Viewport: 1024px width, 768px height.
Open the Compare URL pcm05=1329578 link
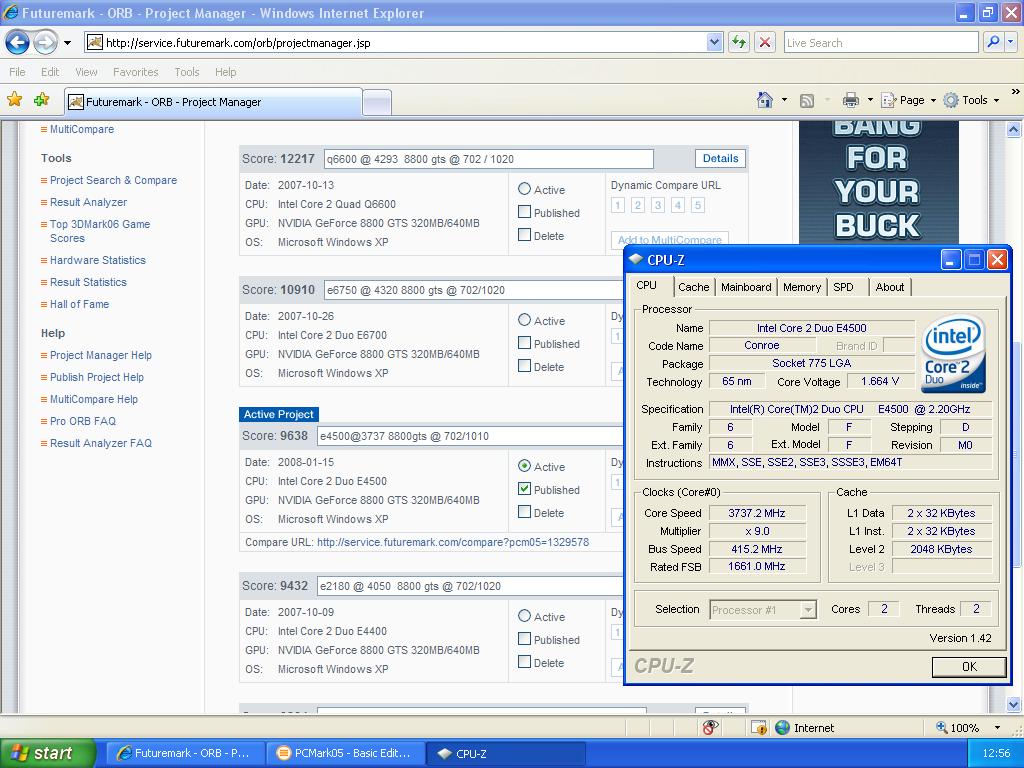453,542
